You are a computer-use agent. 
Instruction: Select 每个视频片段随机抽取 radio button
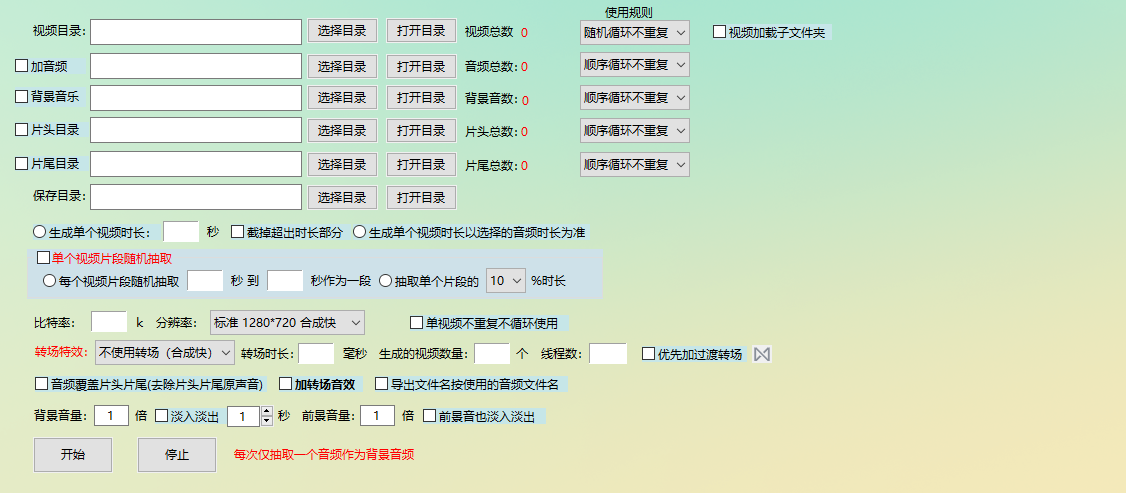pyautogui.click(x=50, y=281)
